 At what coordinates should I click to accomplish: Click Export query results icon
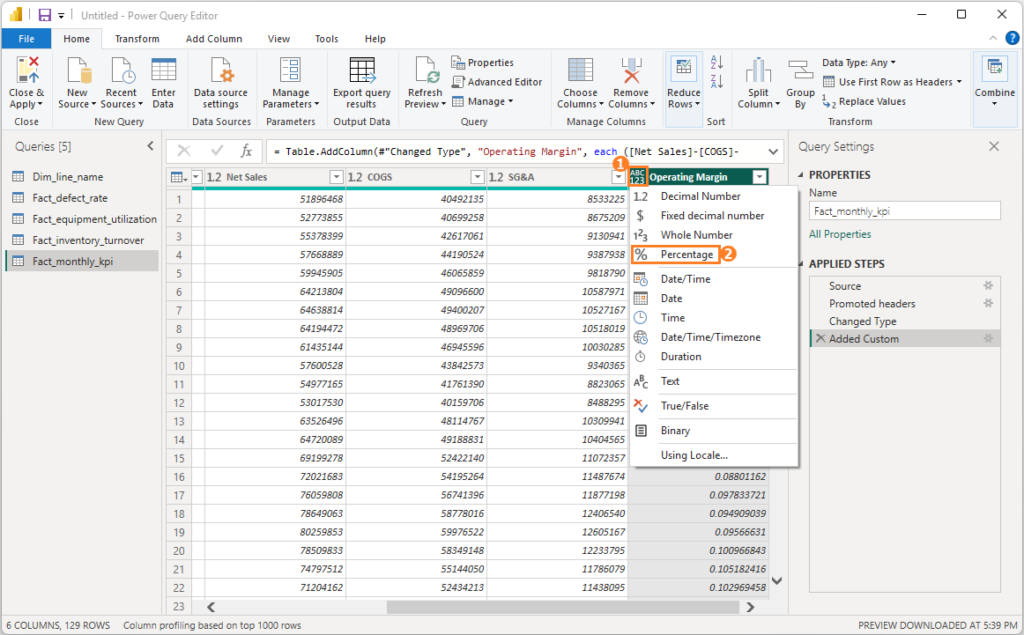[x=362, y=70]
